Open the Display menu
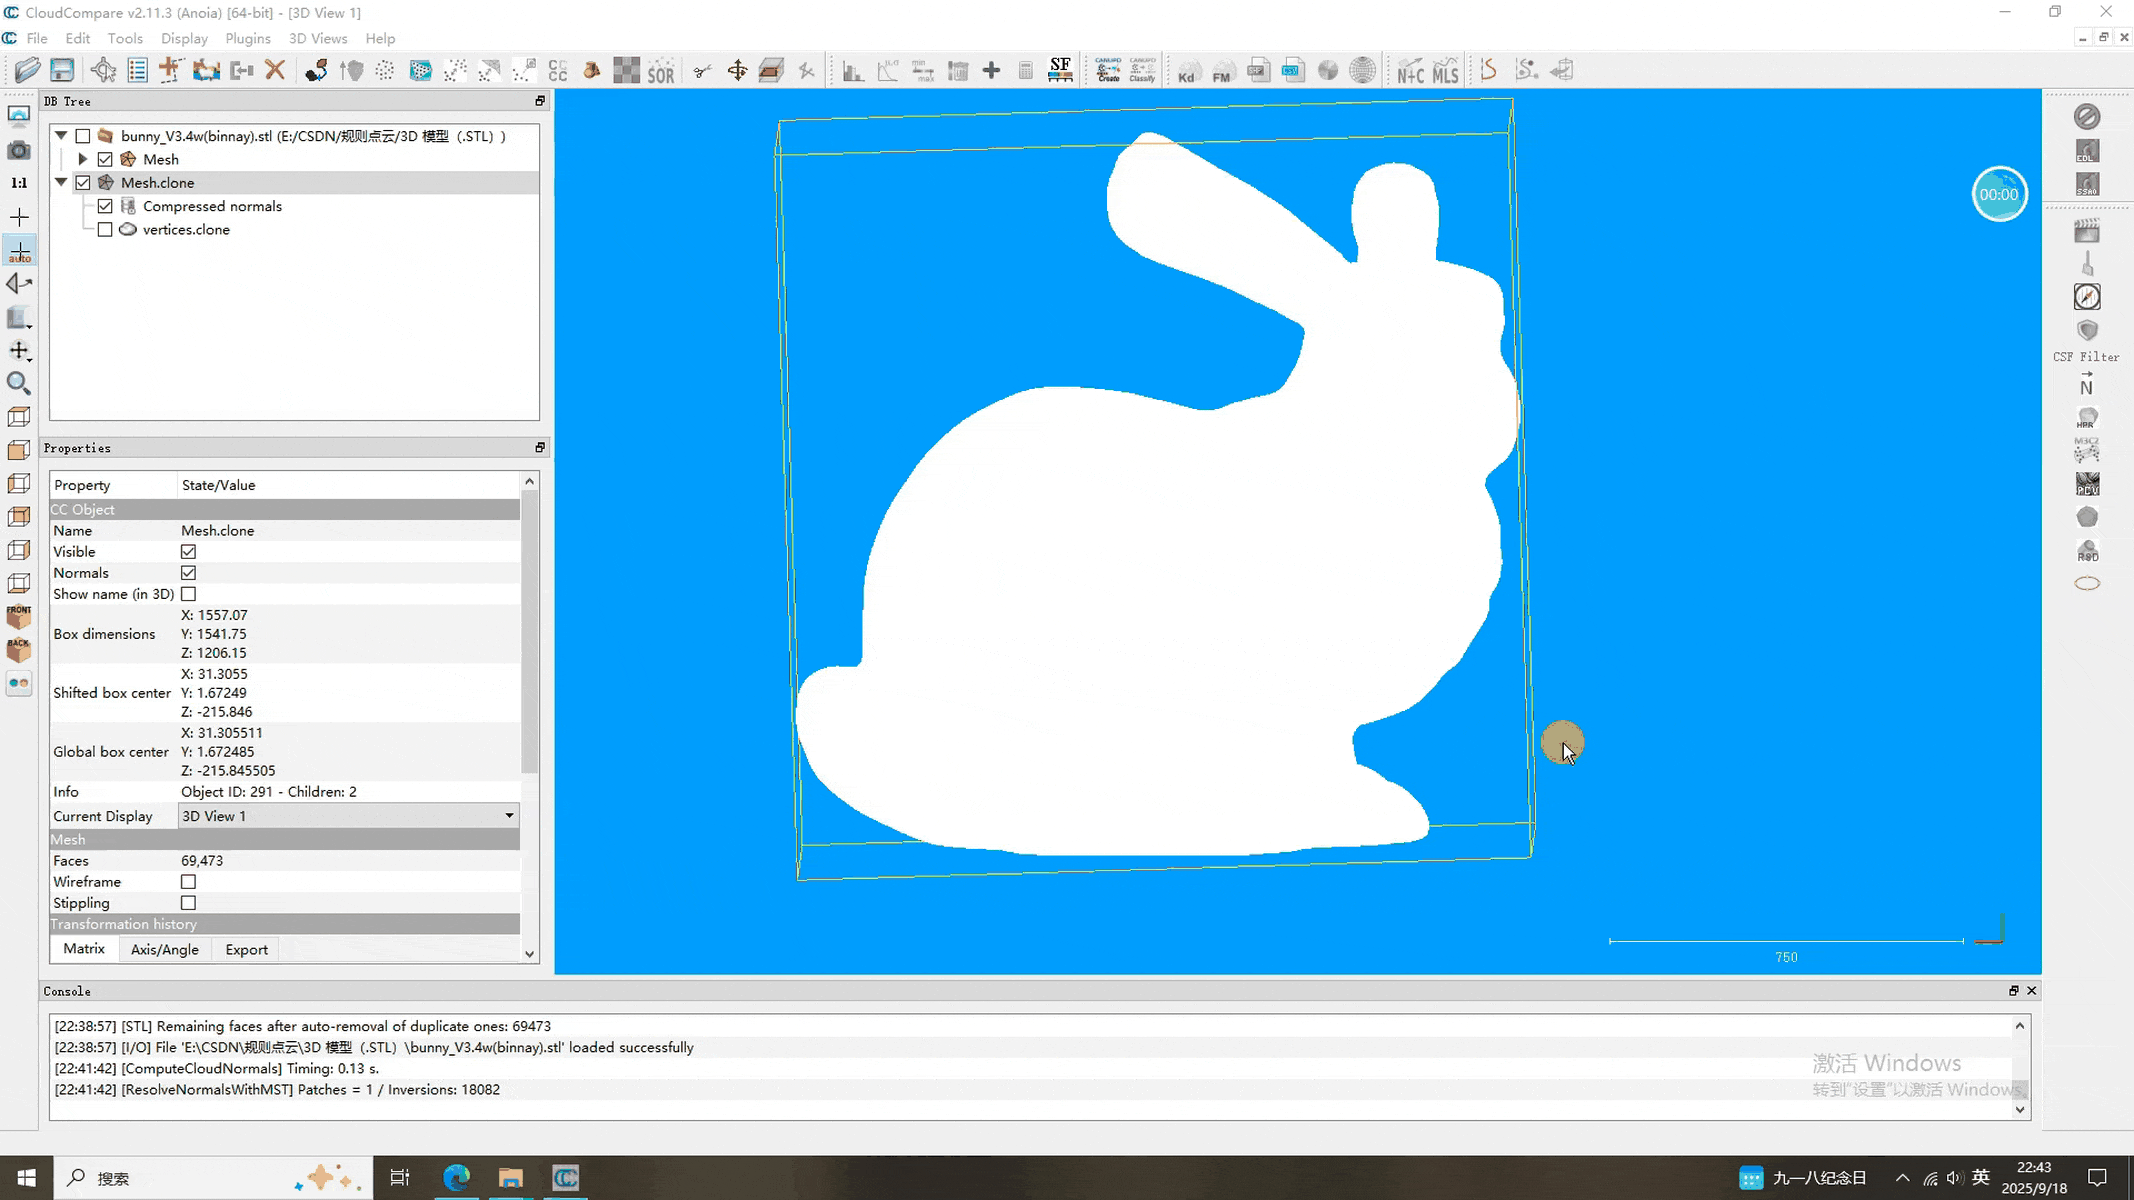Viewport: 2134px width, 1200px height. [x=184, y=38]
